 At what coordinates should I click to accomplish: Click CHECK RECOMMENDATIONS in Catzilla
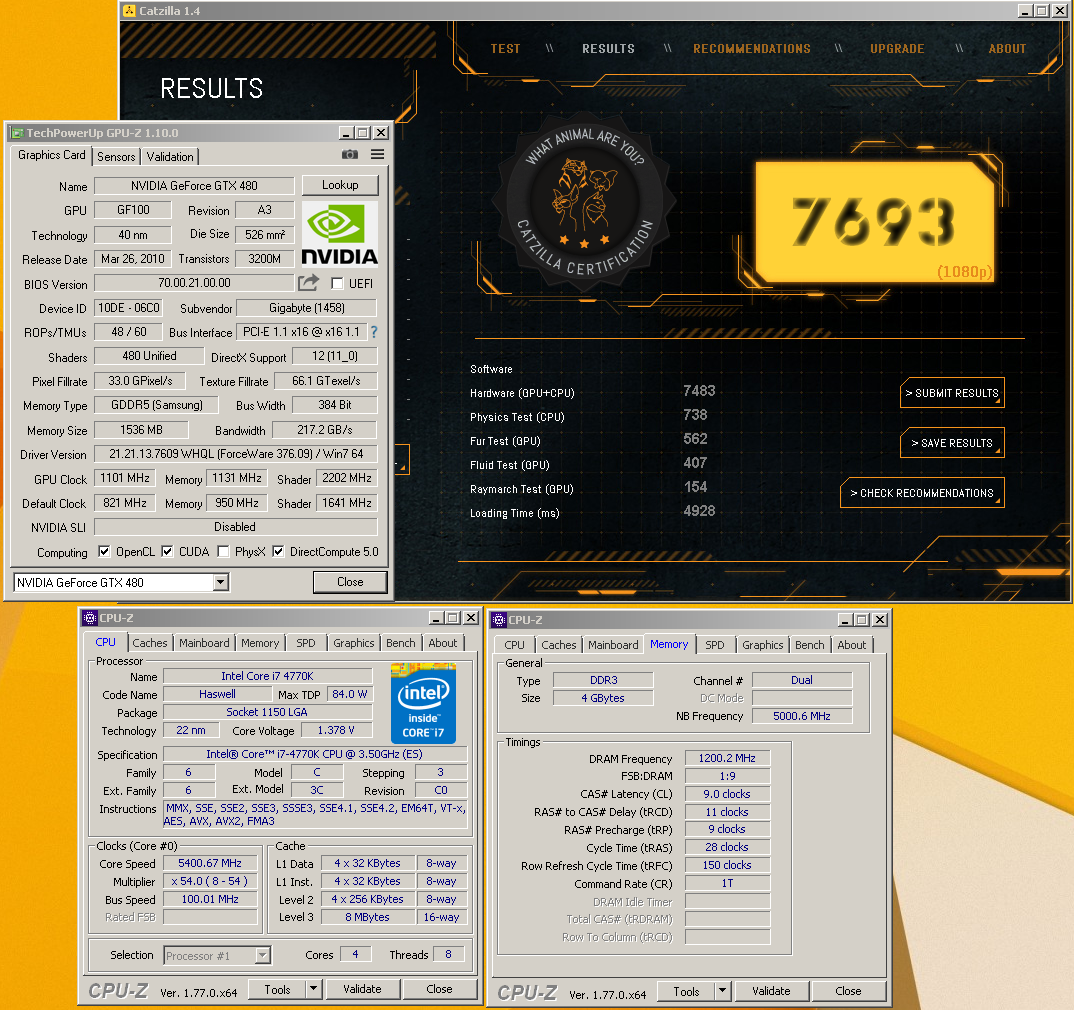point(922,493)
